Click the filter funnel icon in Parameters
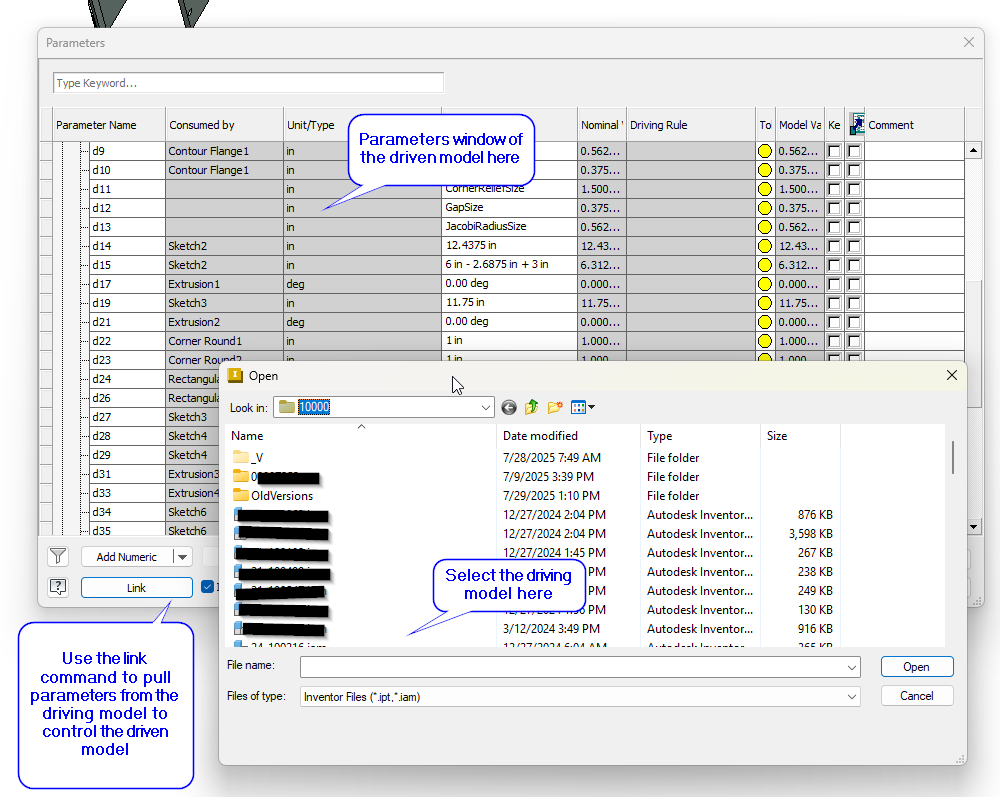Image resolution: width=1000 pixels, height=797 pixels. pos(58,557)
